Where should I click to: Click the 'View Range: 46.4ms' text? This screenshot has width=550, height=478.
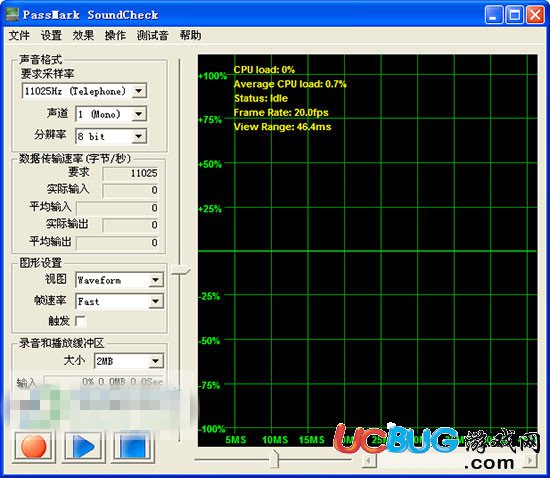click(x=282, y=127)
